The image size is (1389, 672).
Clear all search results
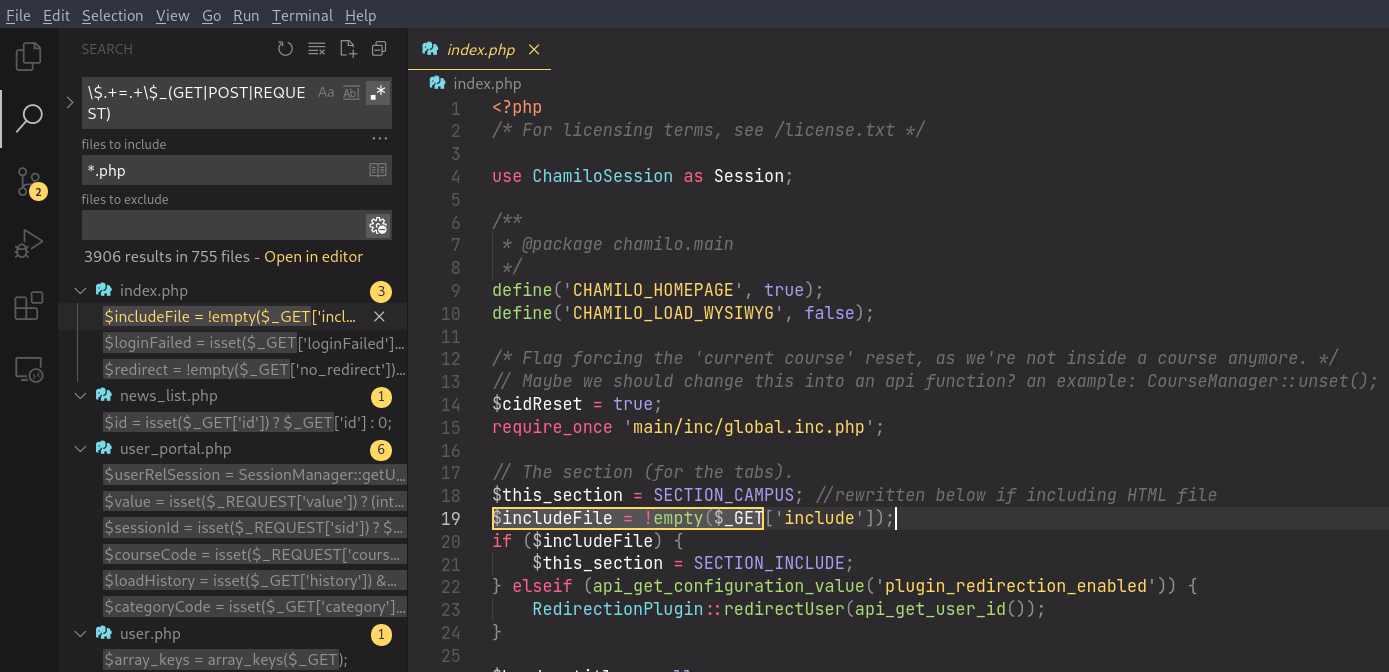point(316,49)
